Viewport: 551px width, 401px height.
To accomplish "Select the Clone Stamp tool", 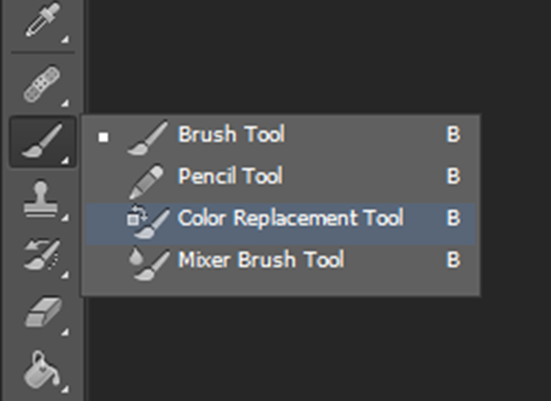I will [x=42, y=199].
